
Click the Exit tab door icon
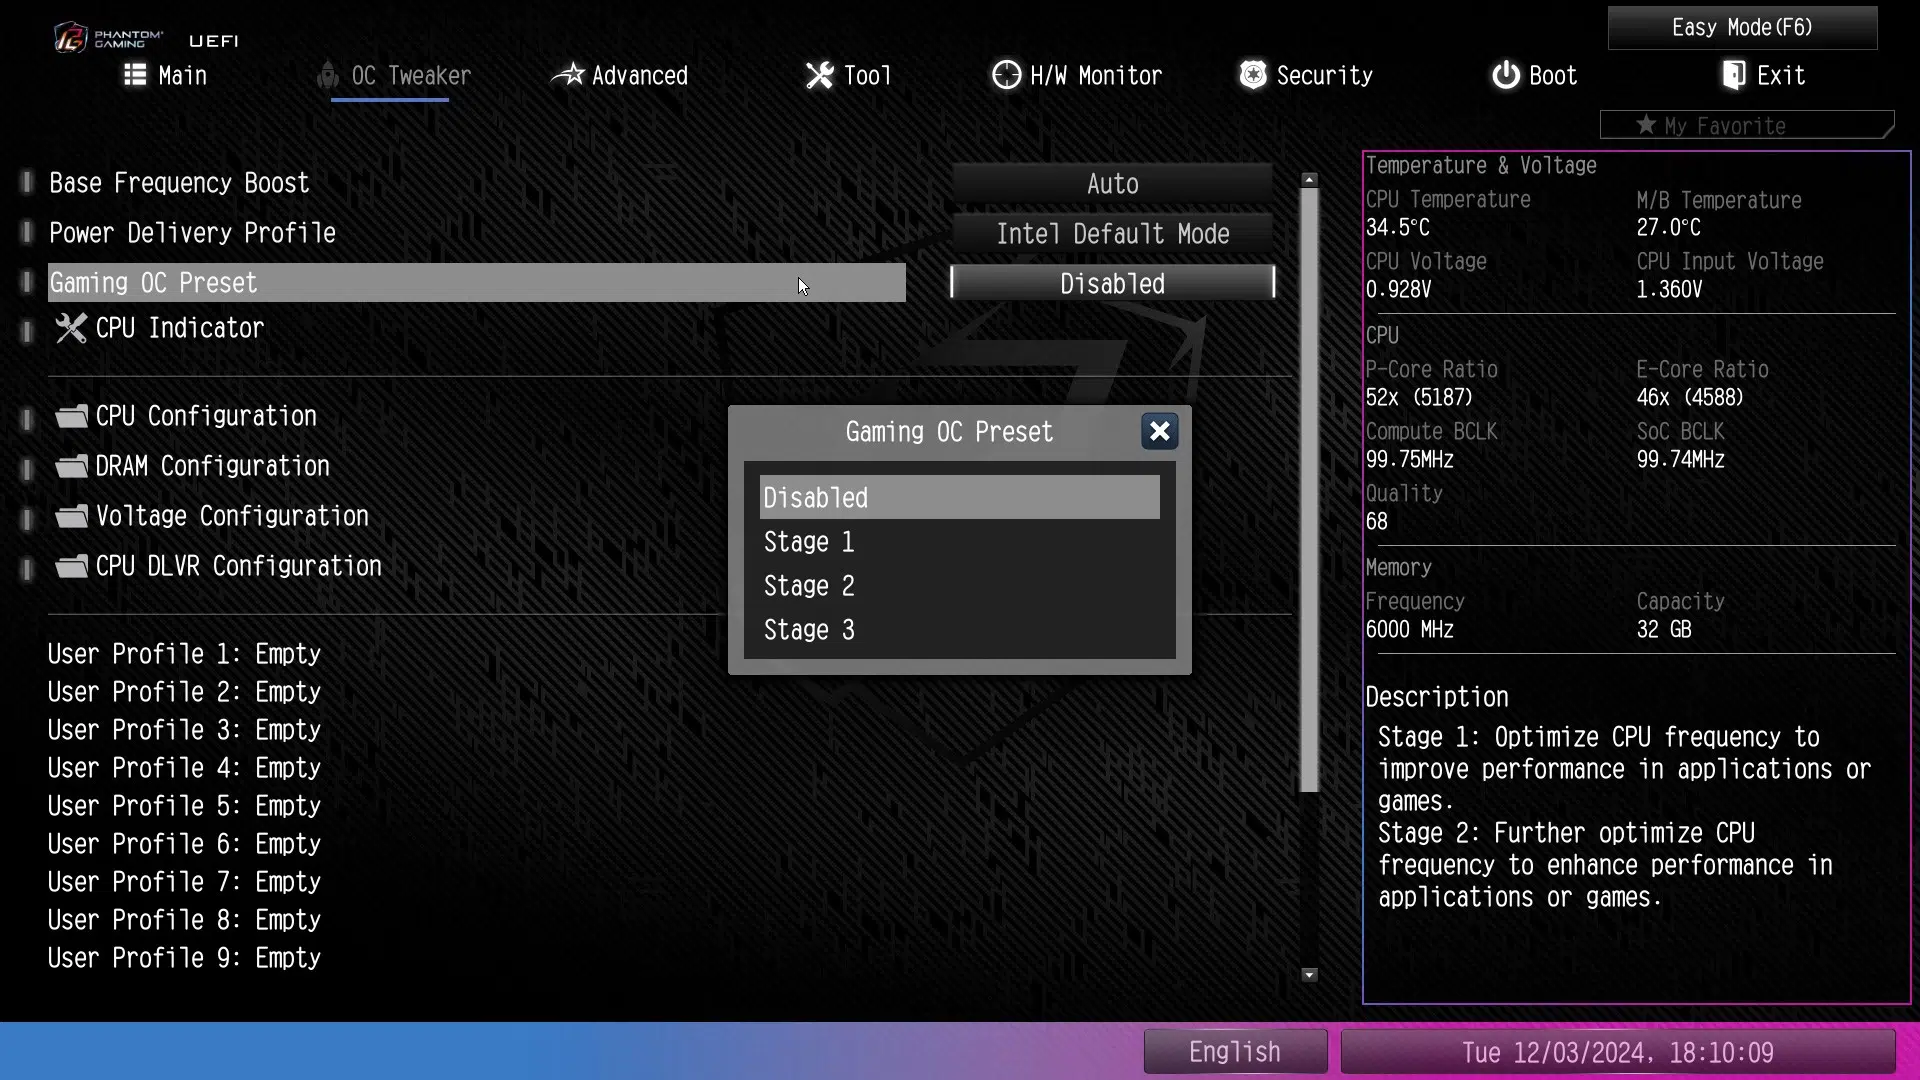1734,75
